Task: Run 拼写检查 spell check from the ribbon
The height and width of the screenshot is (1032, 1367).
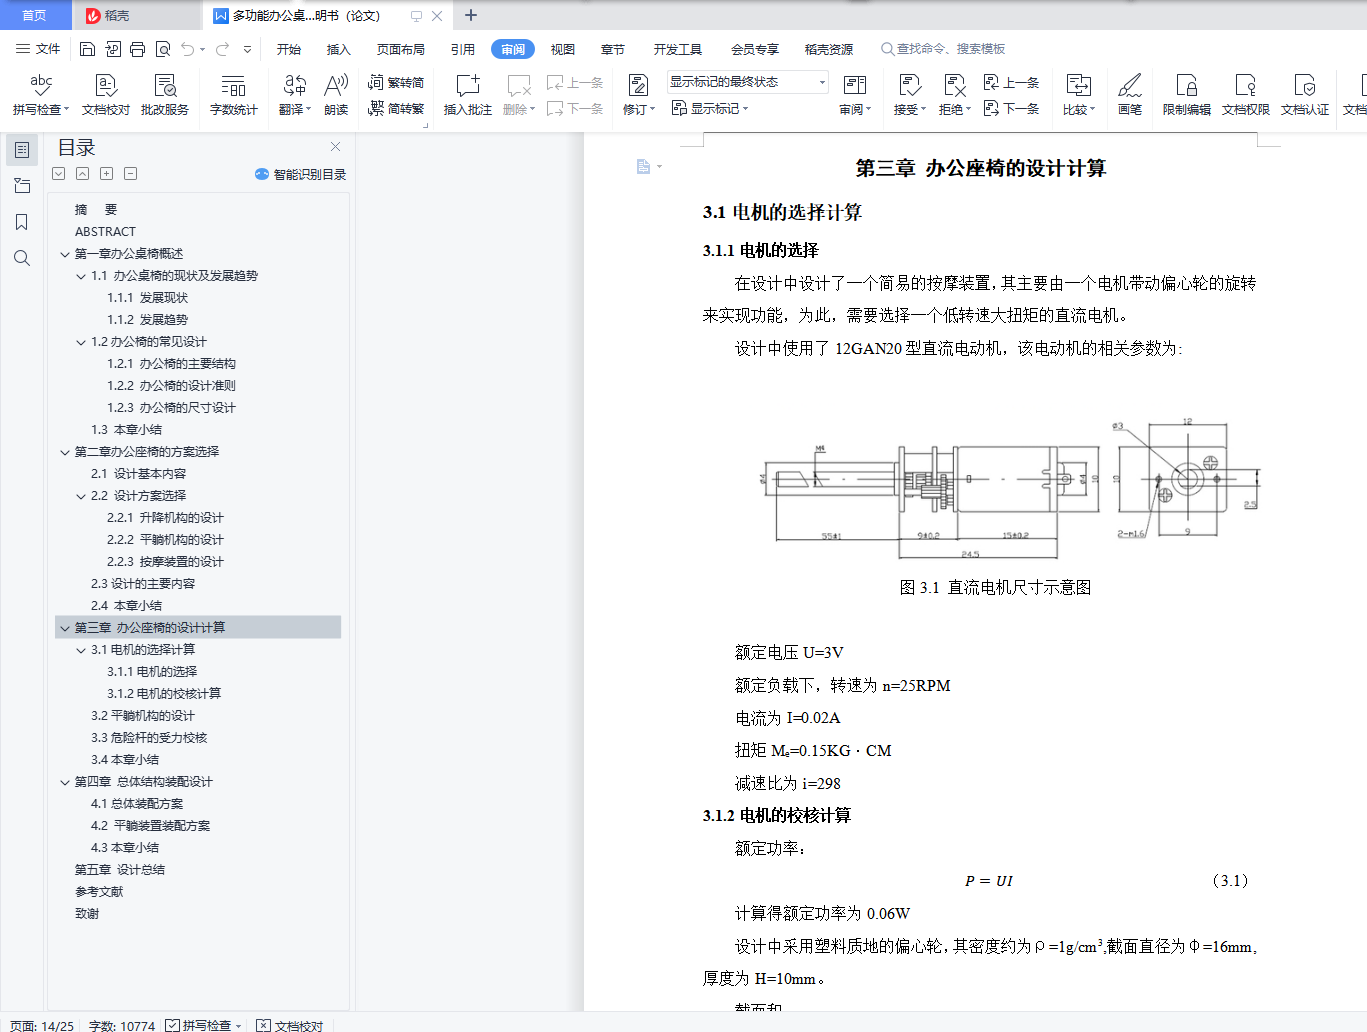Action: point(41,95)
